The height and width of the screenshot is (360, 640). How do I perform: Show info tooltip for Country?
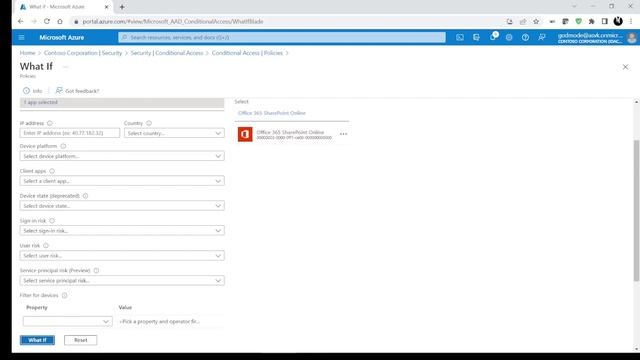pyautogui.click(x=149, y=123)
